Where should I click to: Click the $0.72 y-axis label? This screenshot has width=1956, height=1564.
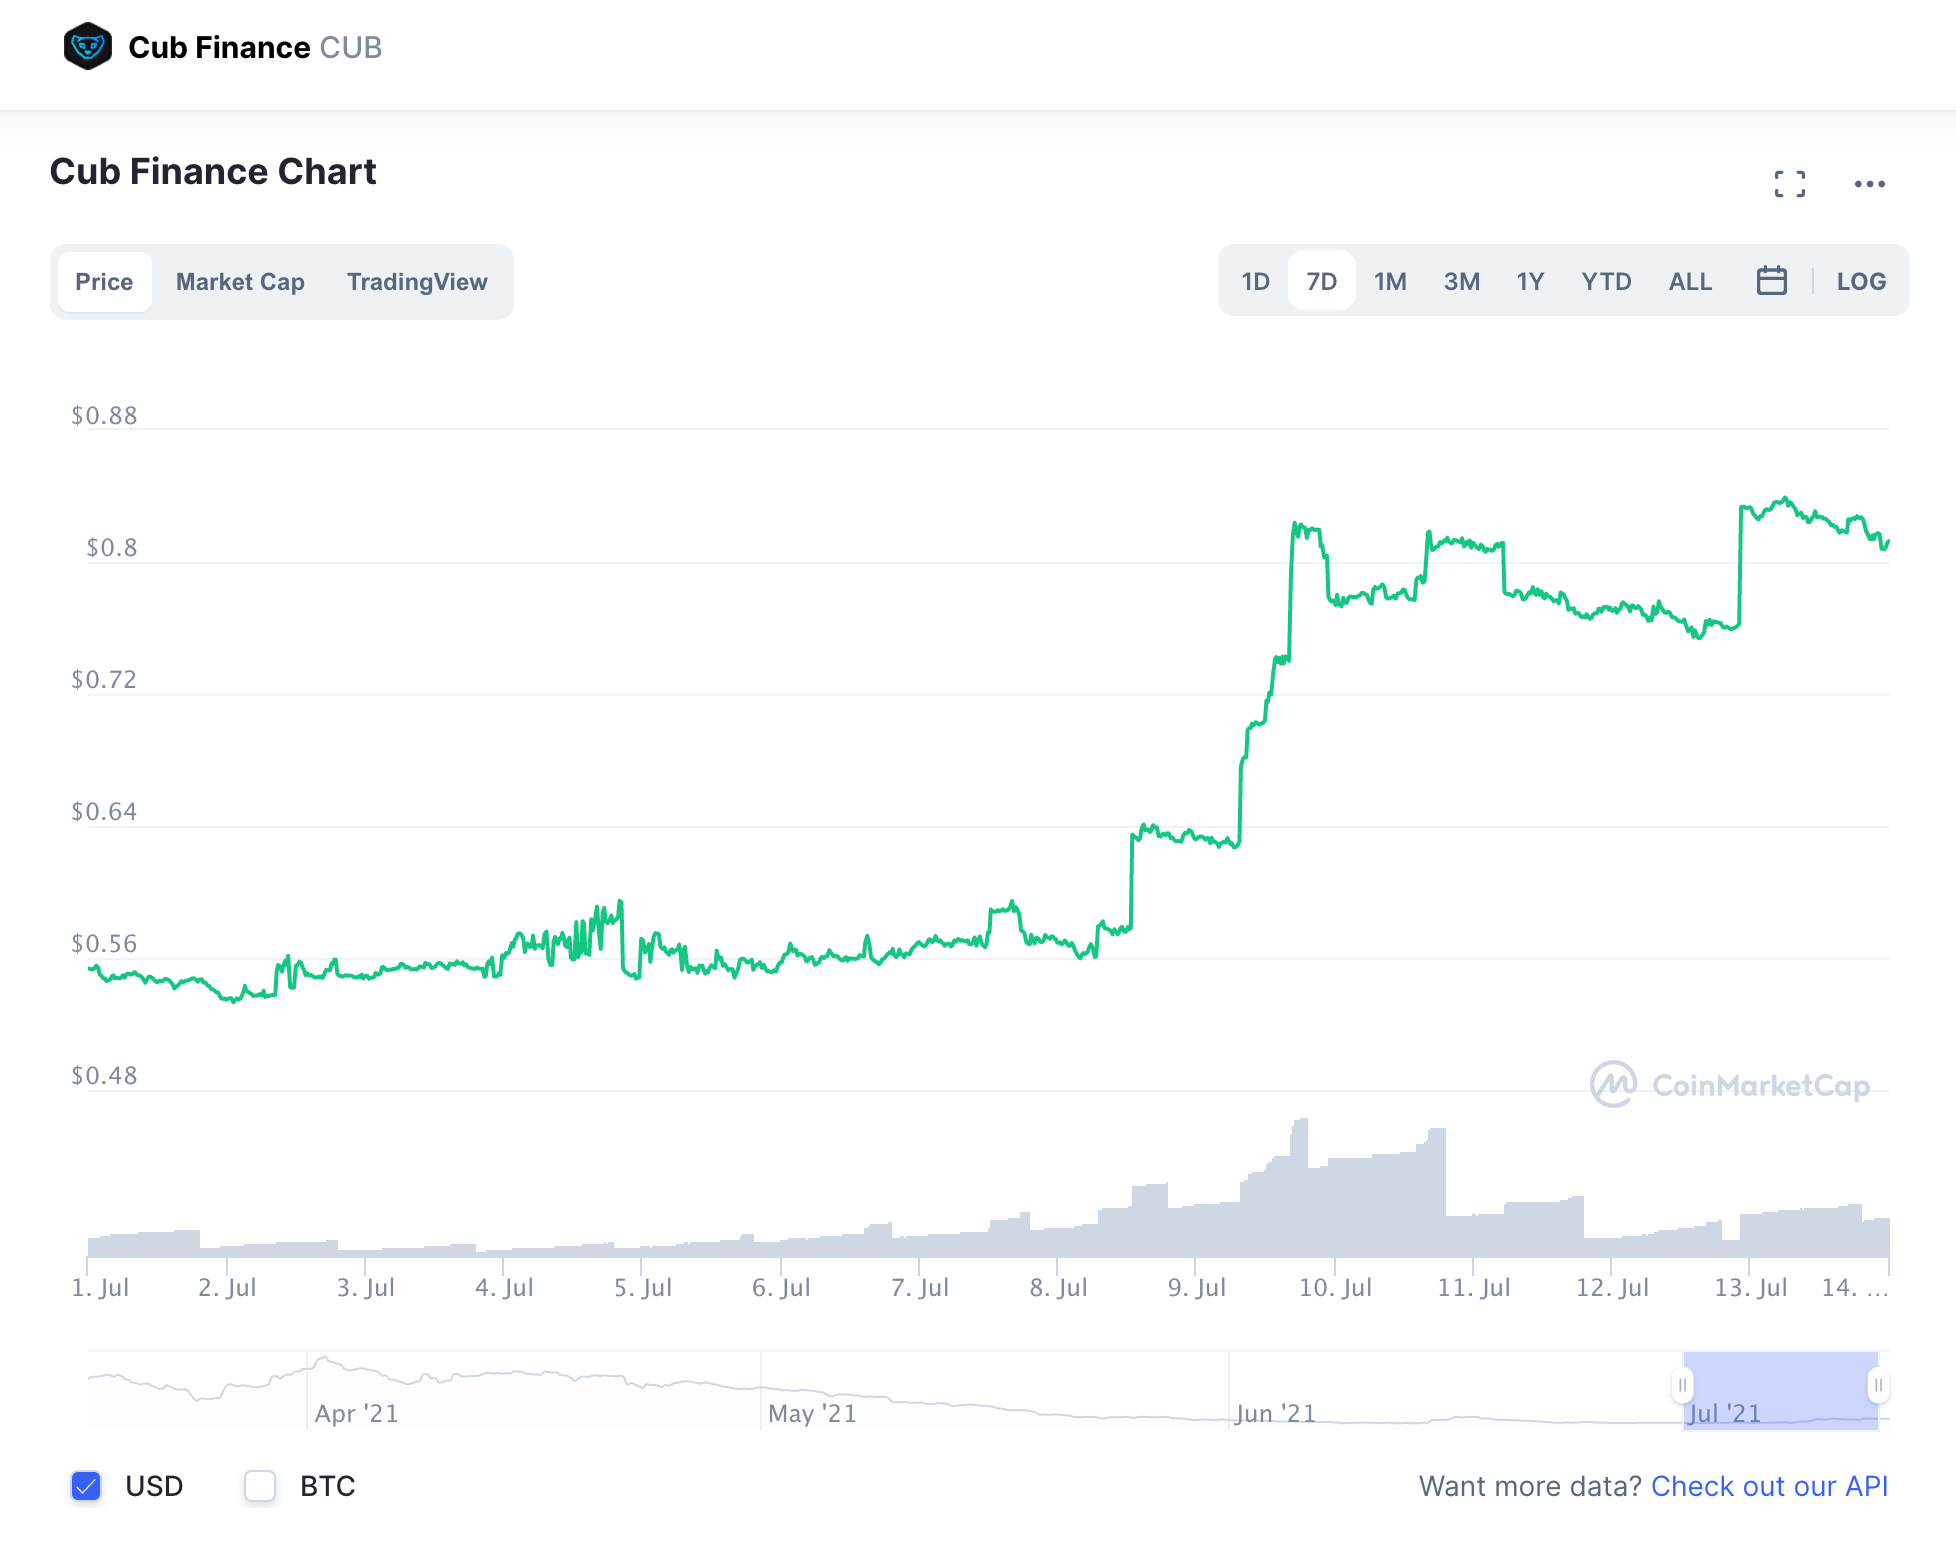(104, 679)
